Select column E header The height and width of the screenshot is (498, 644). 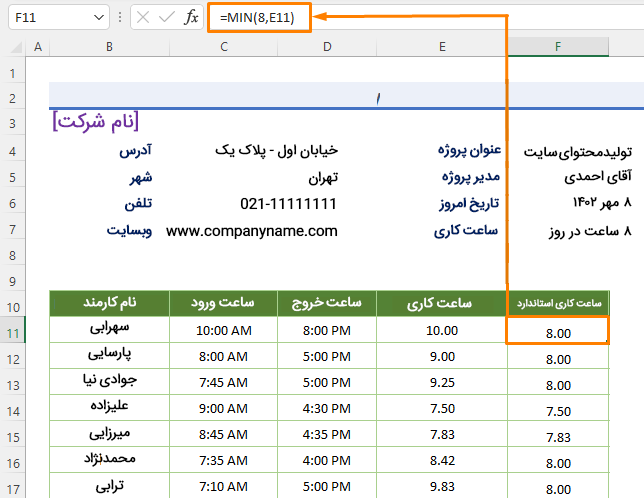coord(442,47)
